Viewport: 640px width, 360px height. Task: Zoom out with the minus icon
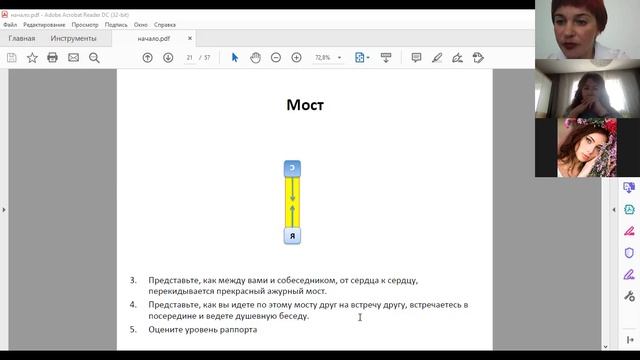pyautogui.click(x=276, y=58)
